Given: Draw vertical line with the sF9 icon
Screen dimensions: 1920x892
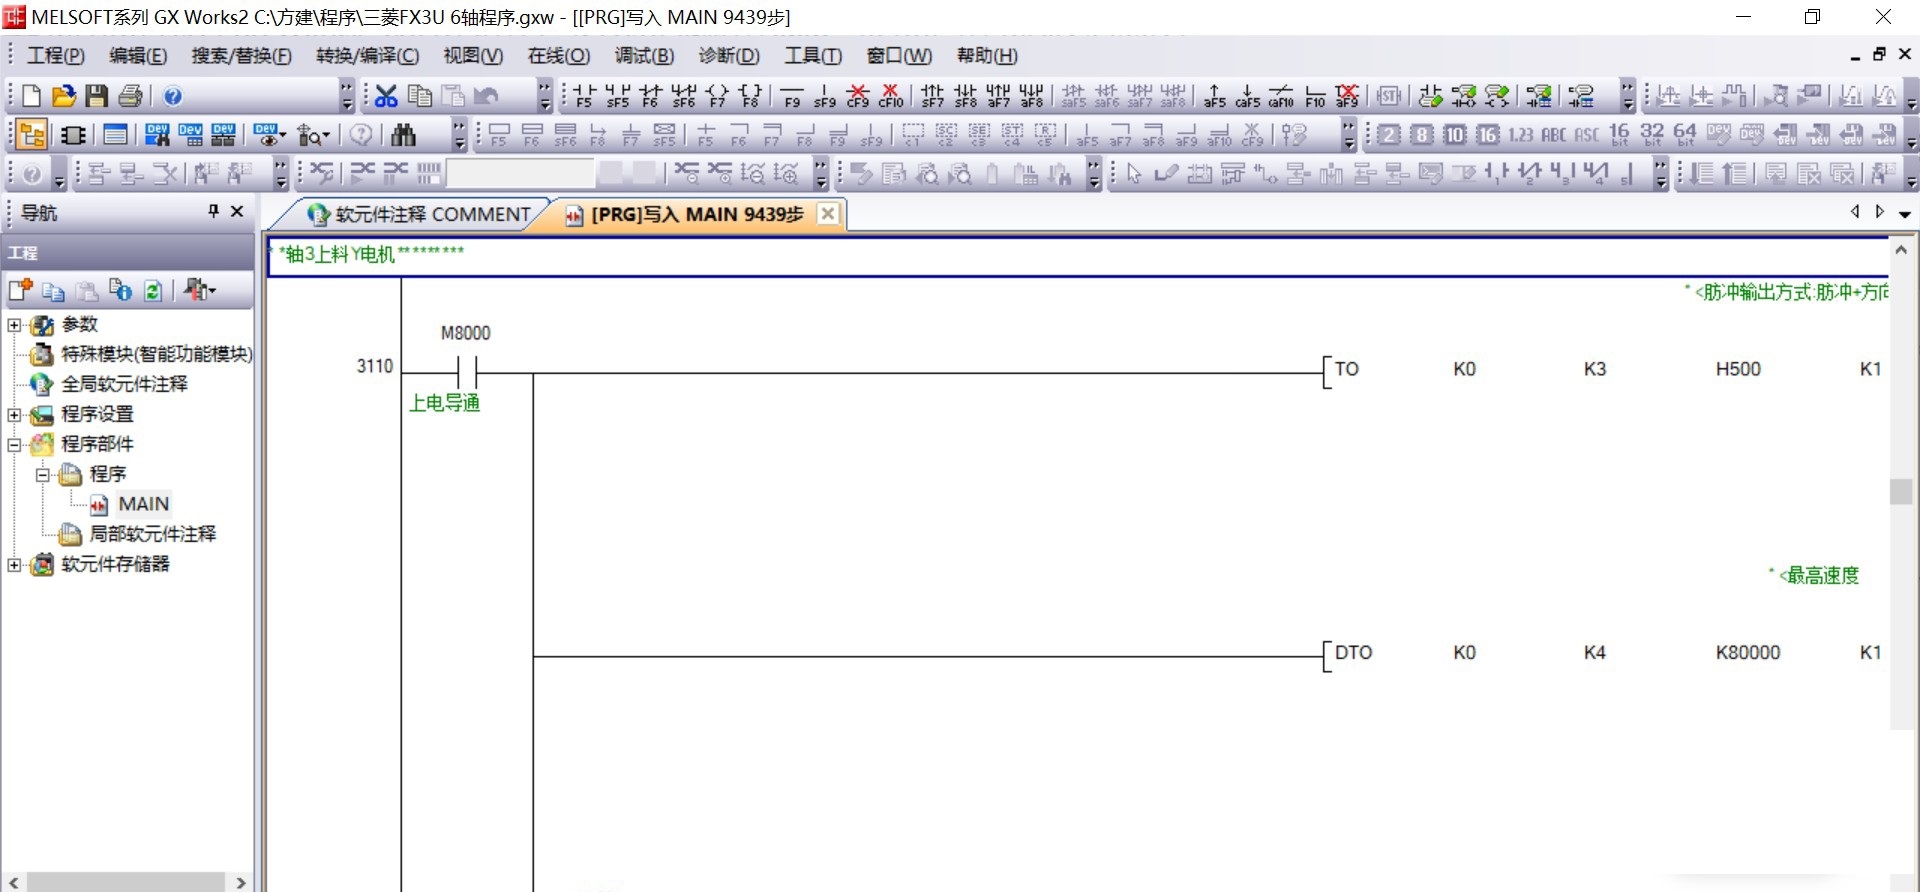Looking at the screenshot, I should pos(825,96).
